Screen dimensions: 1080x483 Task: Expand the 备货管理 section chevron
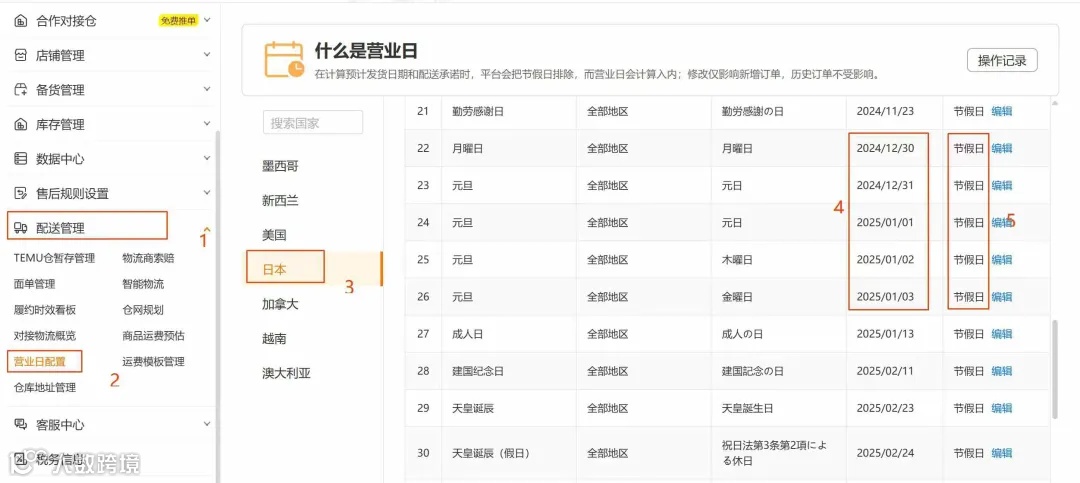(207, 89)
